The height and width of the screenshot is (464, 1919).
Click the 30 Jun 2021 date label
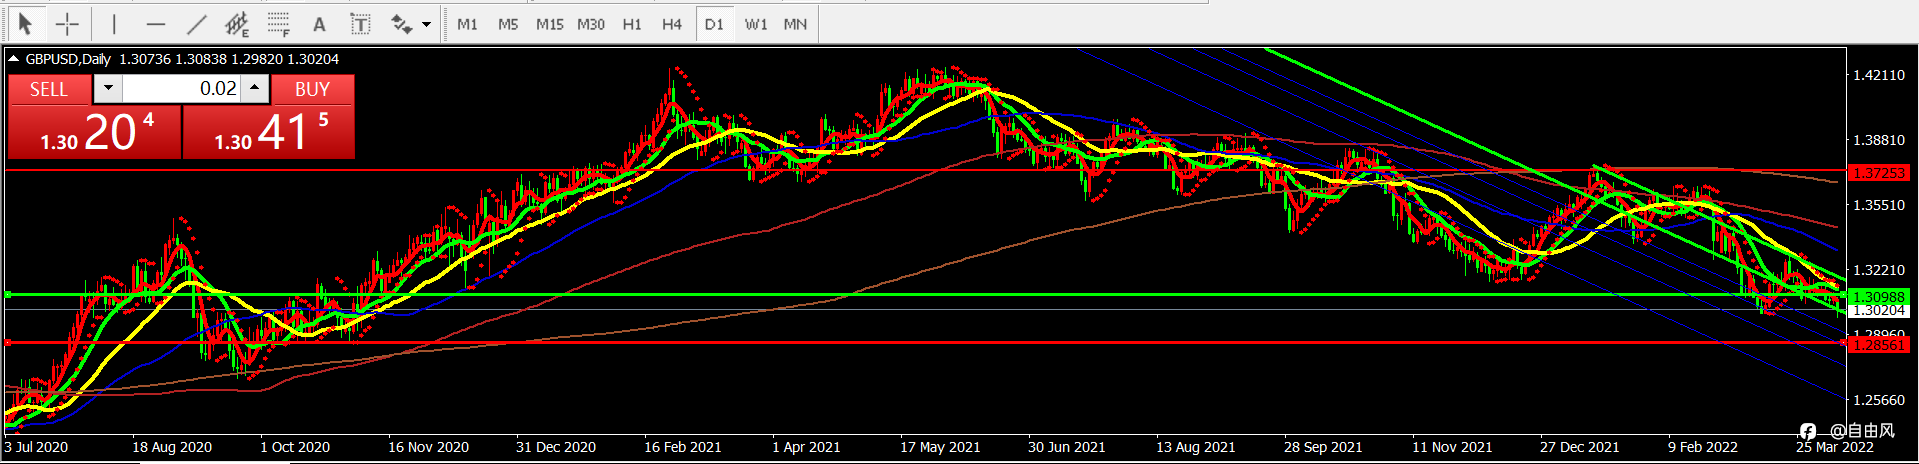coord(1067,447)
